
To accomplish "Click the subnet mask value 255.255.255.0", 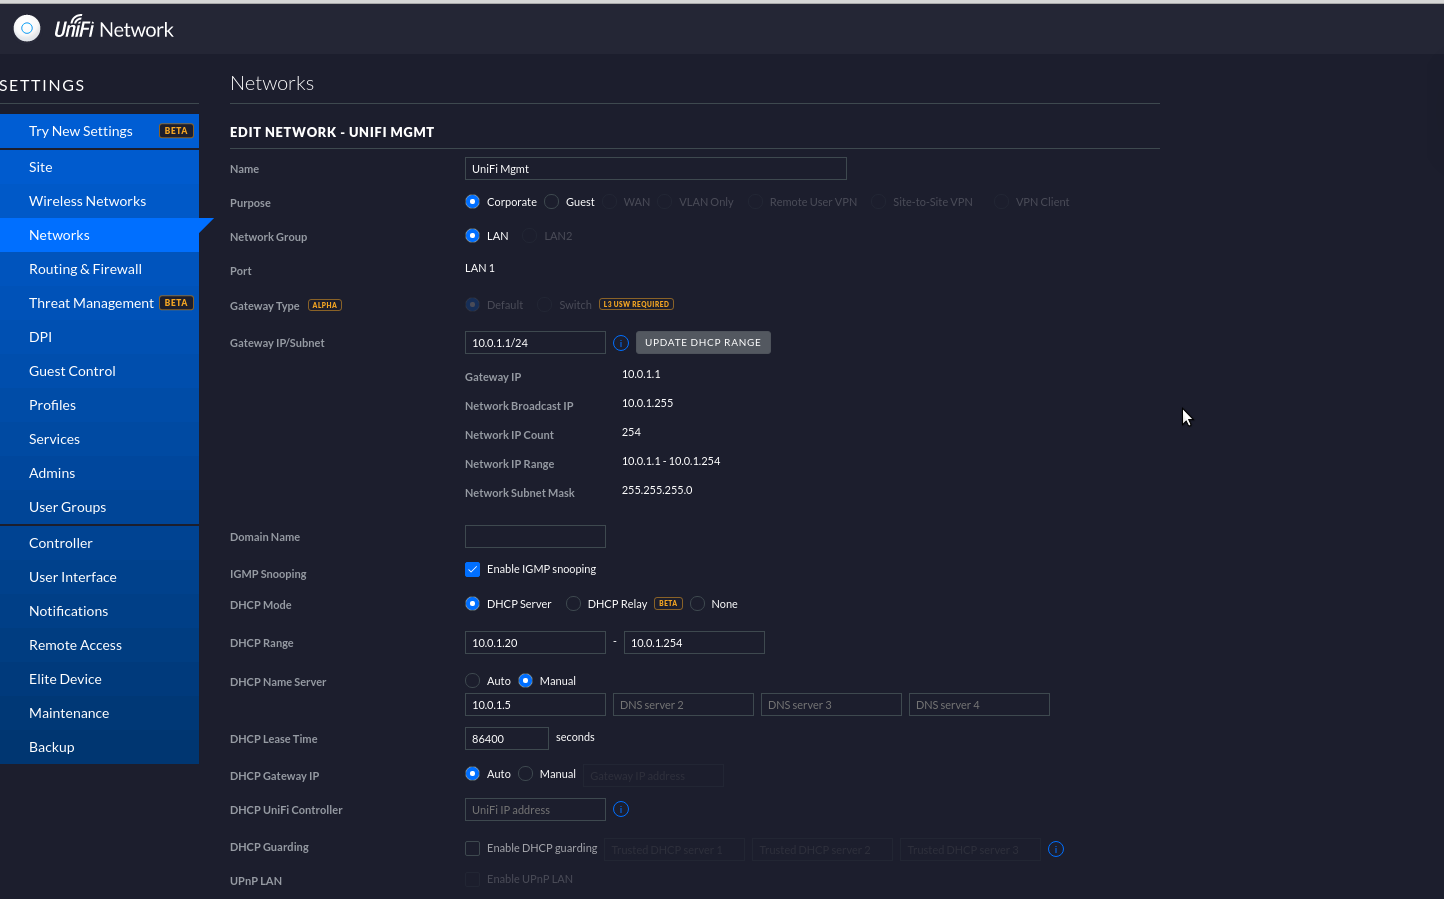I will pos(657,490).
